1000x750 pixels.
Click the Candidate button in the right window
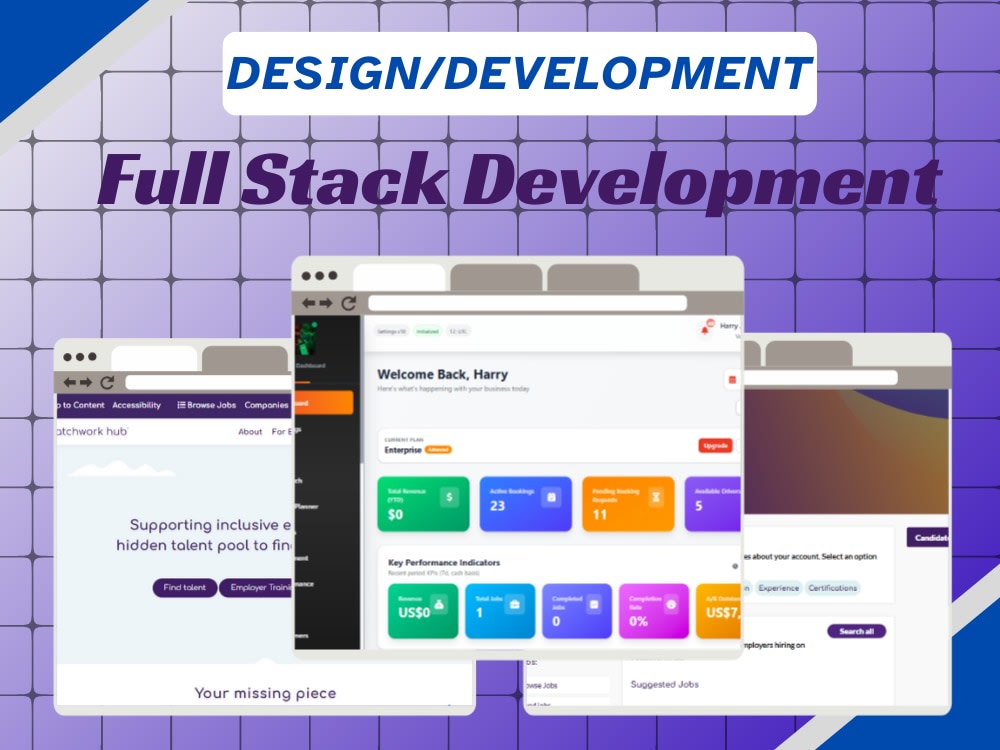tap(928, 538)
